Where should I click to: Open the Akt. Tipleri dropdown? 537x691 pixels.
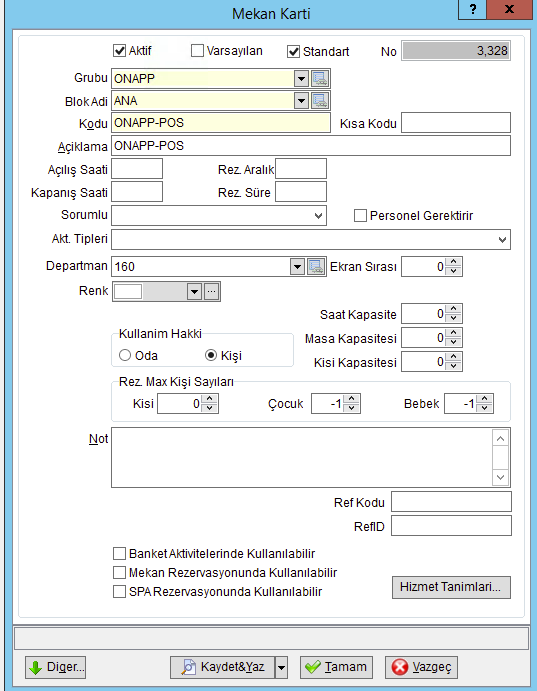point(502,240)
